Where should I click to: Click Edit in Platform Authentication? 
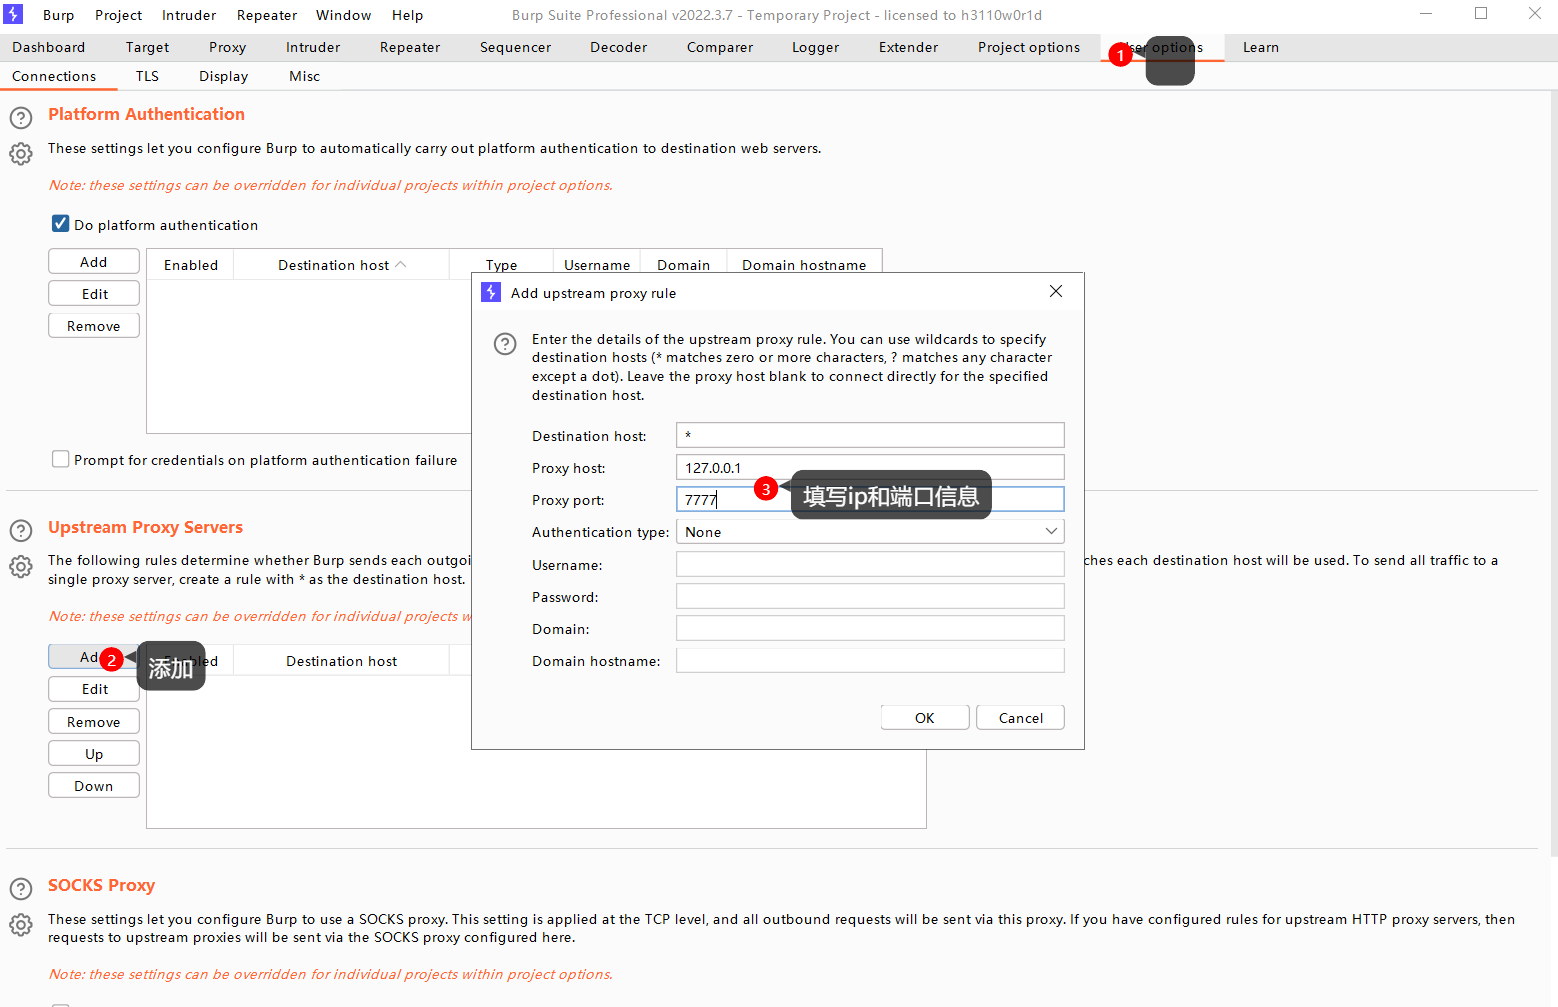[x=94, y=294]
